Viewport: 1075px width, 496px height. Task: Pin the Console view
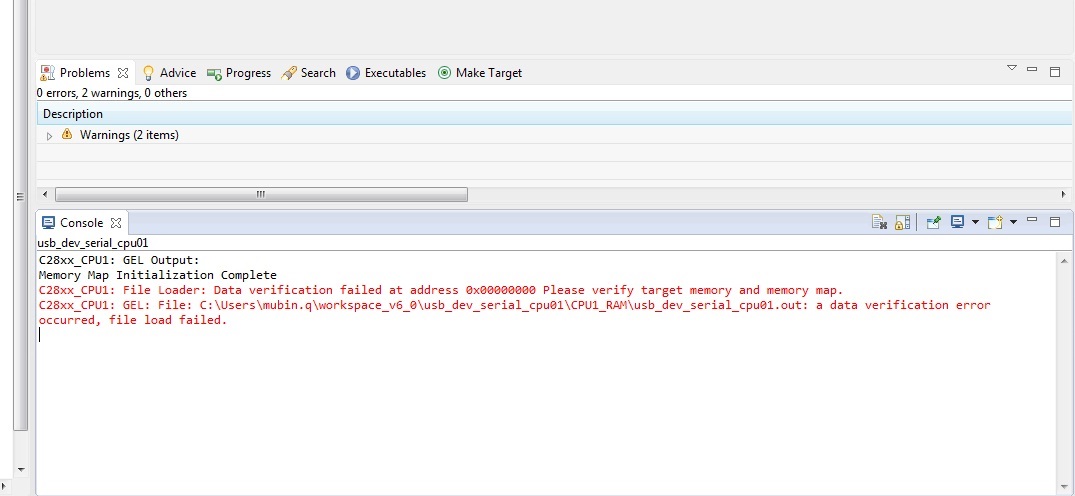click(933, 222)
